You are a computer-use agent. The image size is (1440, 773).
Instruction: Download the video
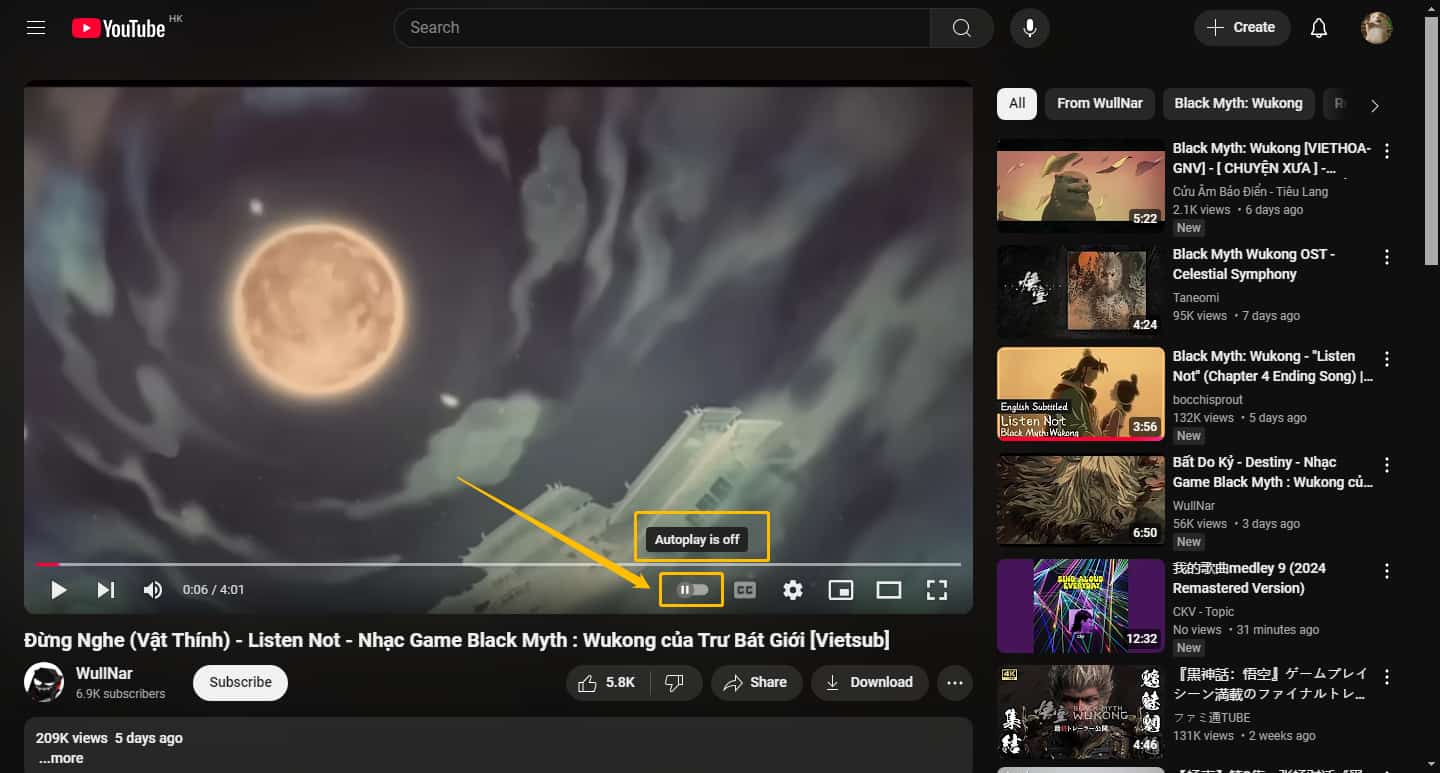(x=869, y=683)
